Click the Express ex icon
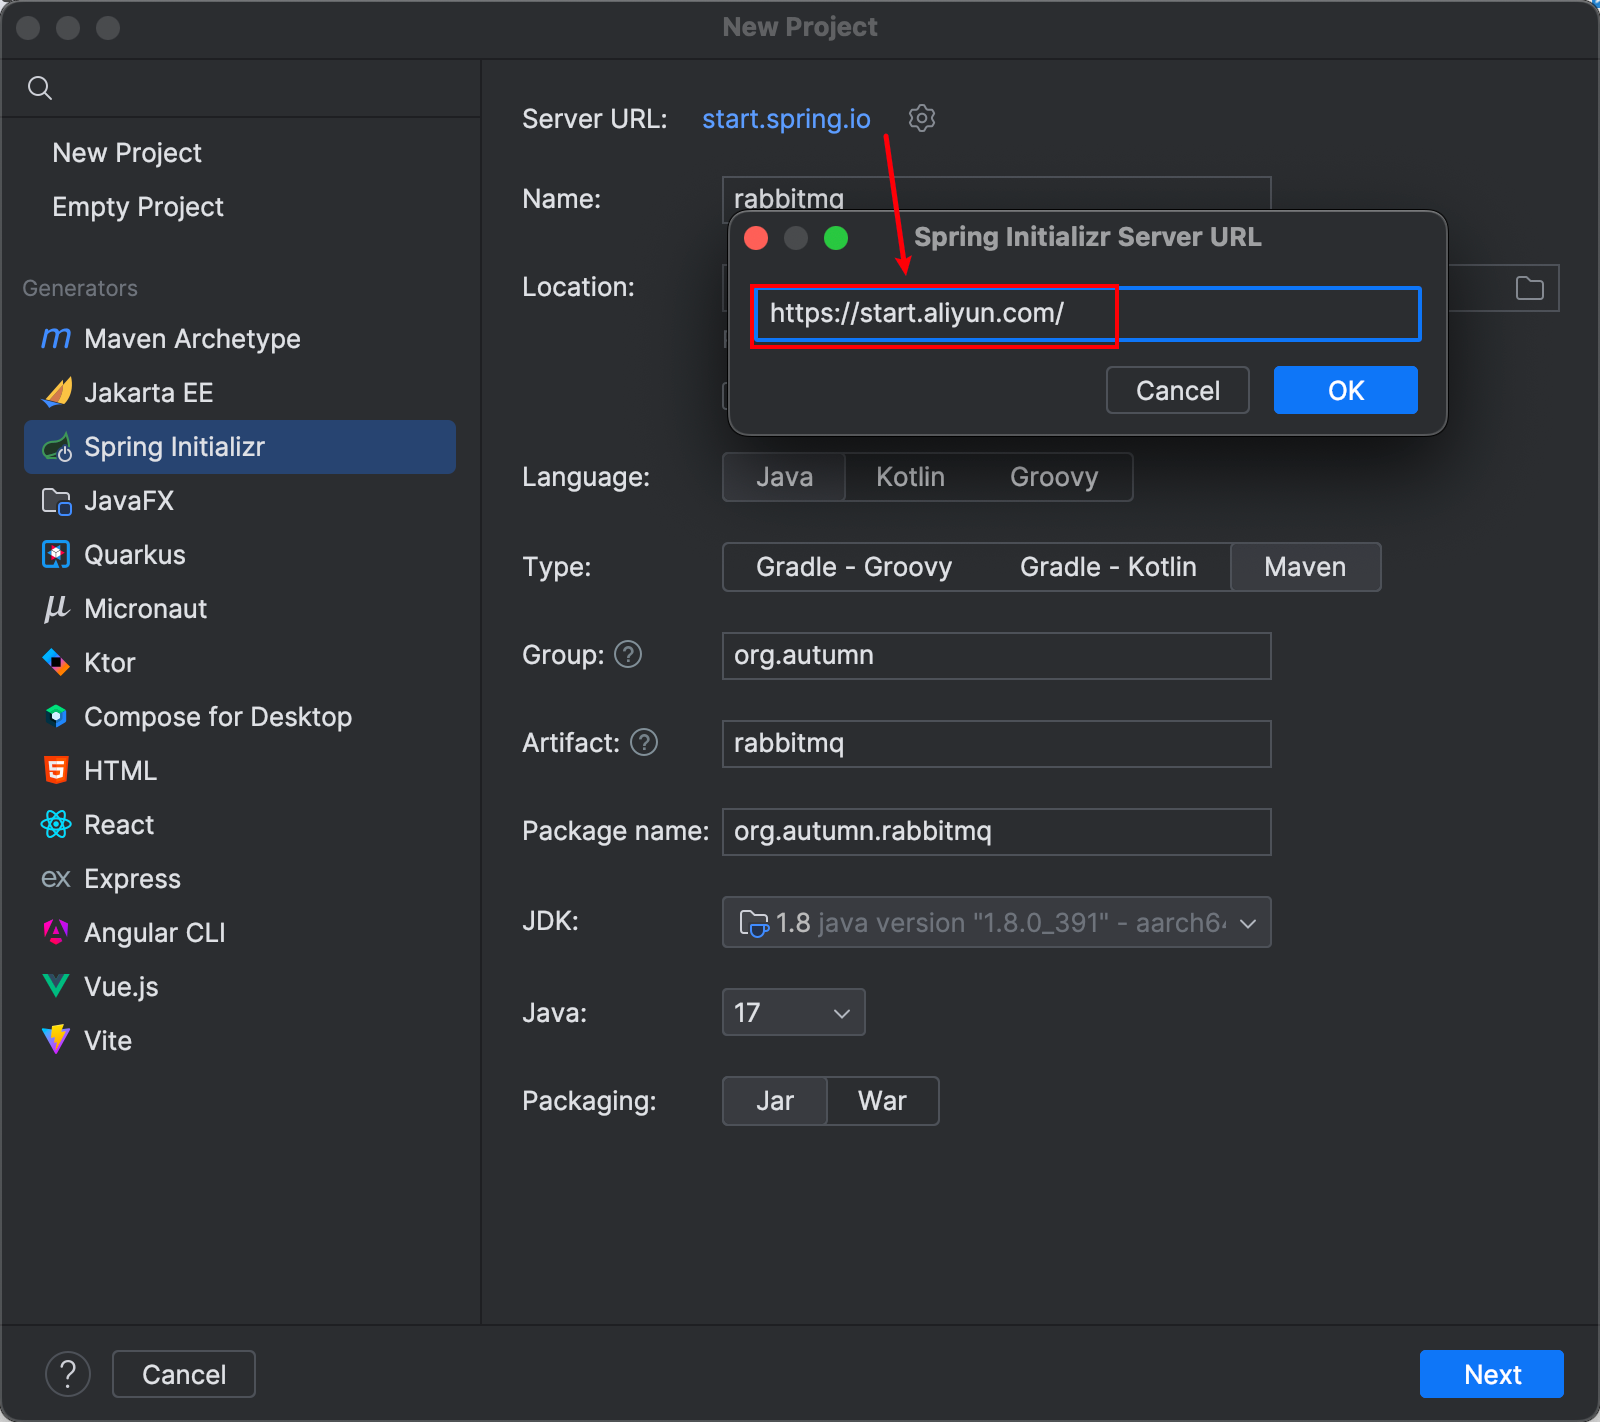The image size is (1600, 1422). [56, 879]
